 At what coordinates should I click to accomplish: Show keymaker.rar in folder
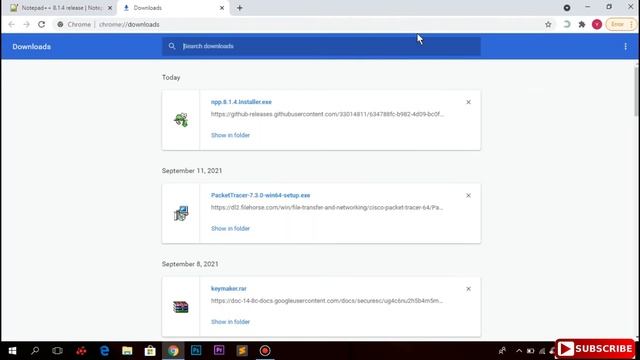(x=230, y=322)
